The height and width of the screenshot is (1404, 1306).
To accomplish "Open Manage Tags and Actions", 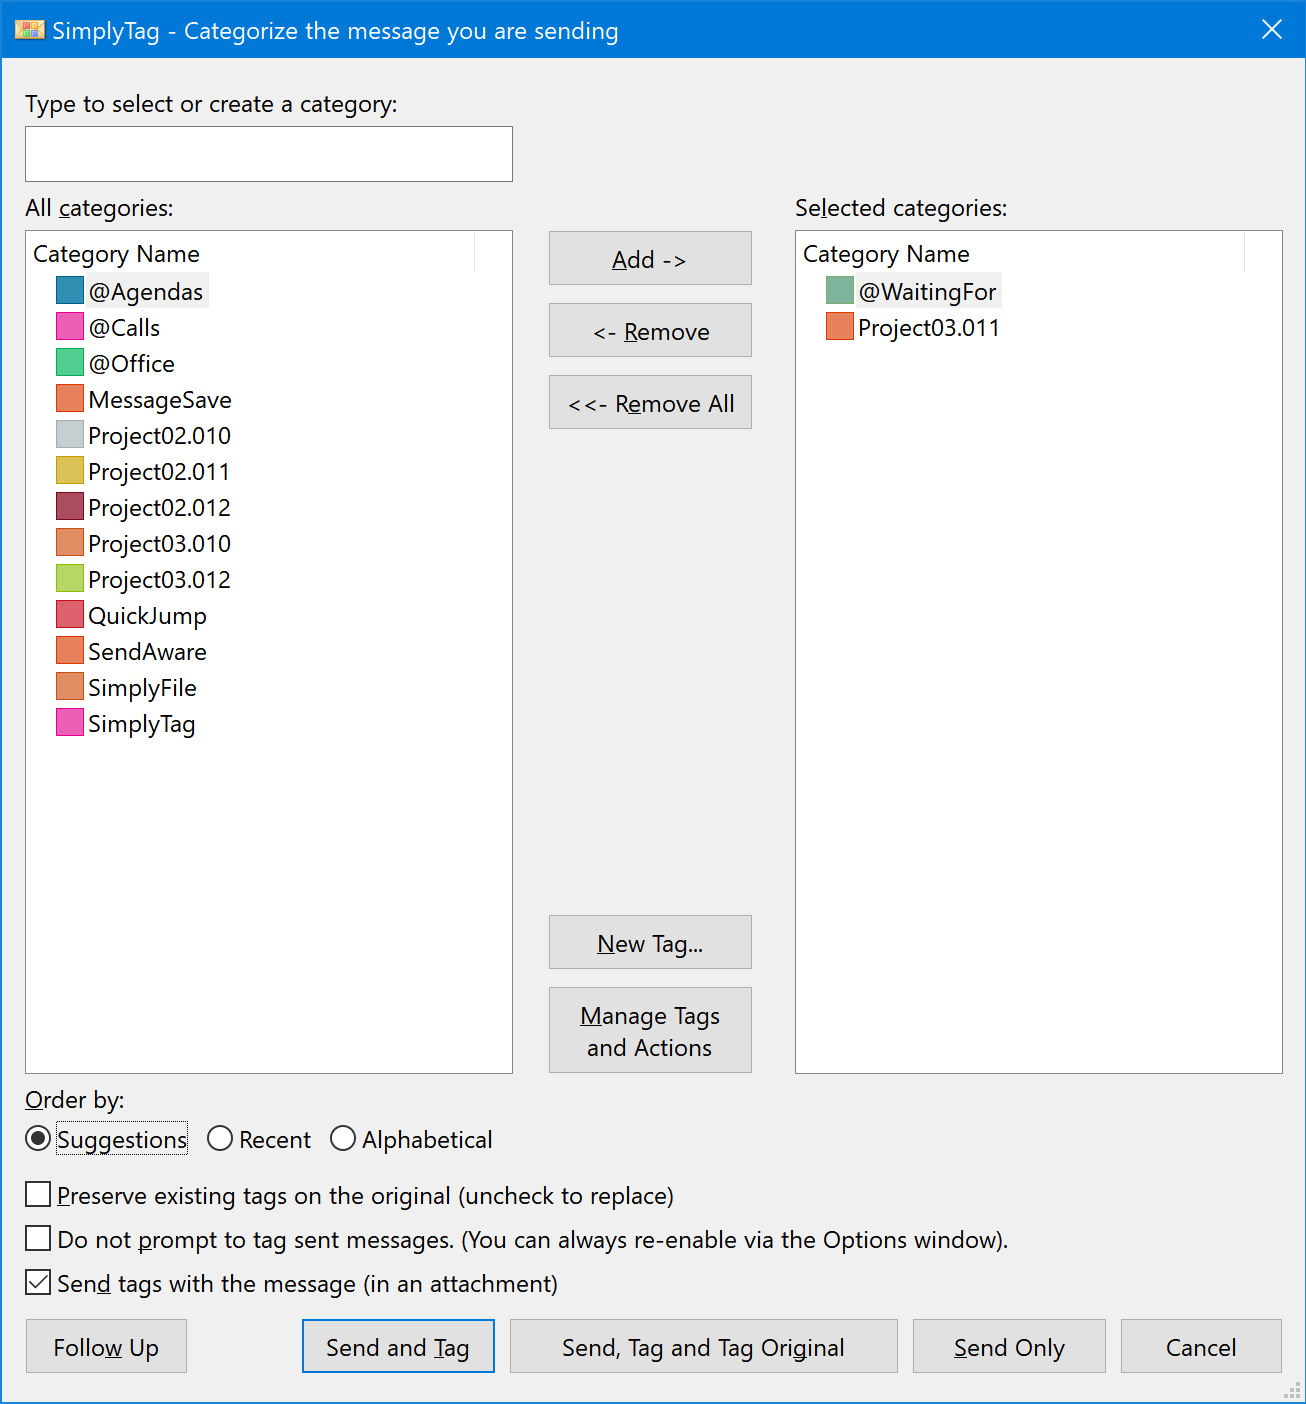I will click(650, 1030).
